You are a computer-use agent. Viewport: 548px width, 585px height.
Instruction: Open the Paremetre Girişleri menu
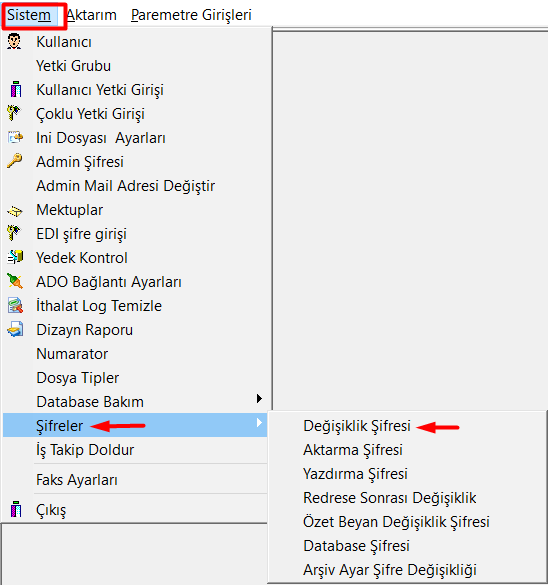click(x=191, y=15)
